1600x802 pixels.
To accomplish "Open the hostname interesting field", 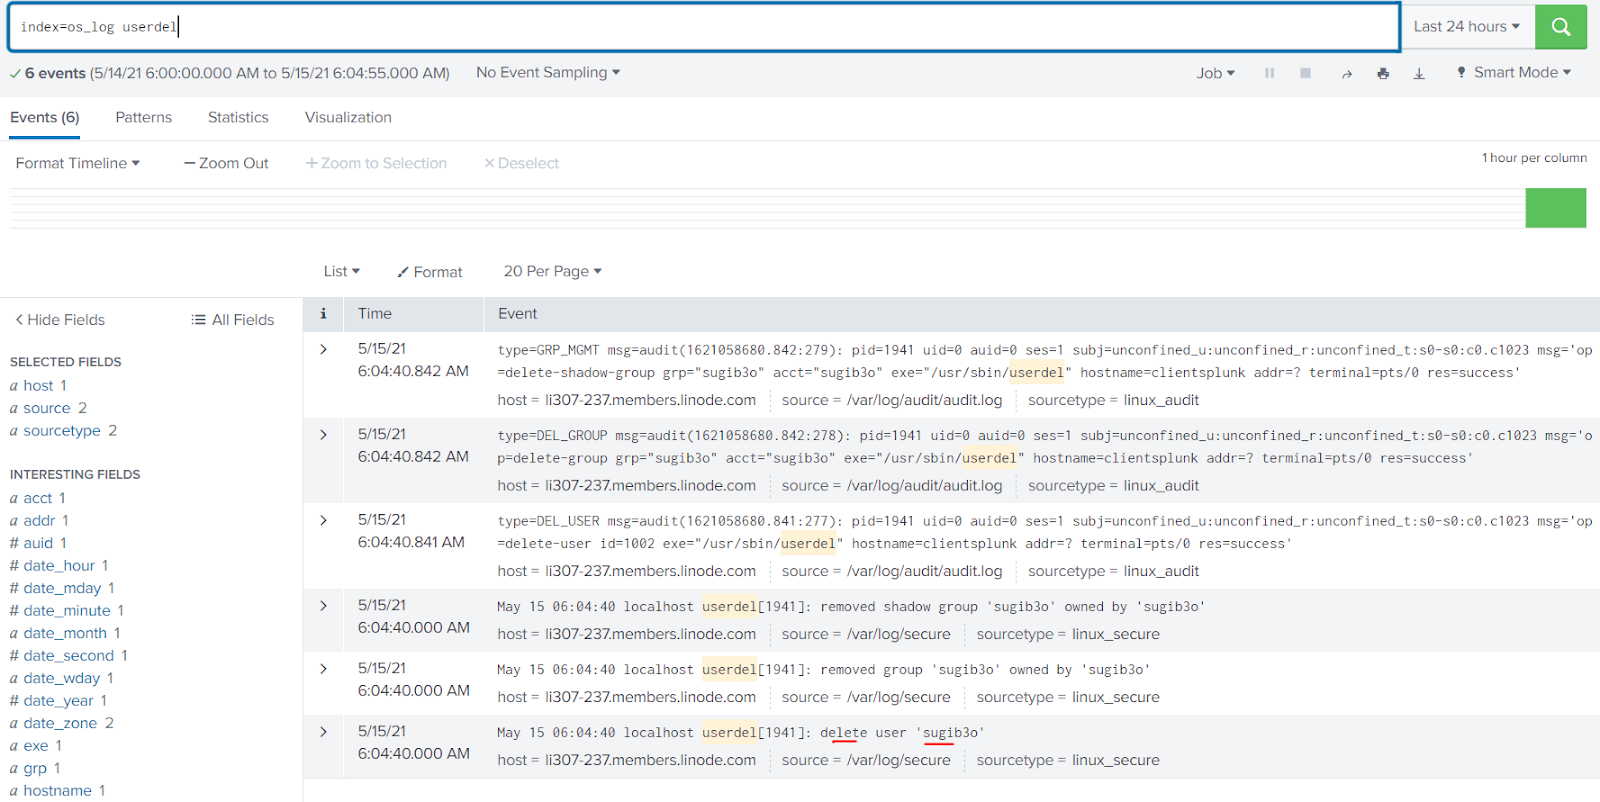I will pyautogui.click(x=58, y=790).
